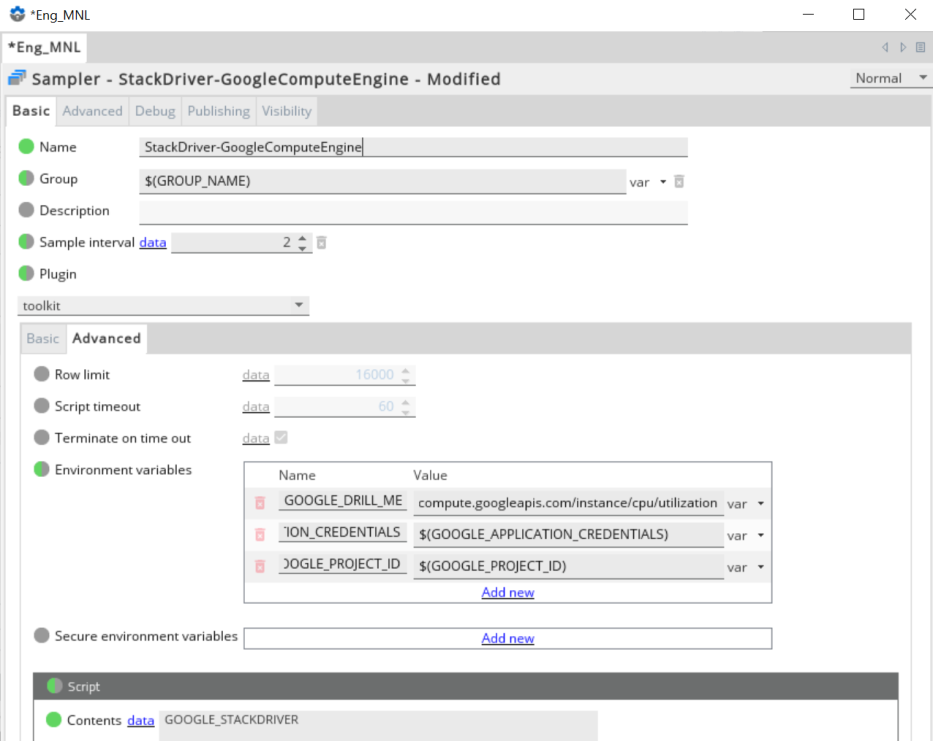
Task: Toggle the Terminate on time out checkbox
Action: click(281, 437)
